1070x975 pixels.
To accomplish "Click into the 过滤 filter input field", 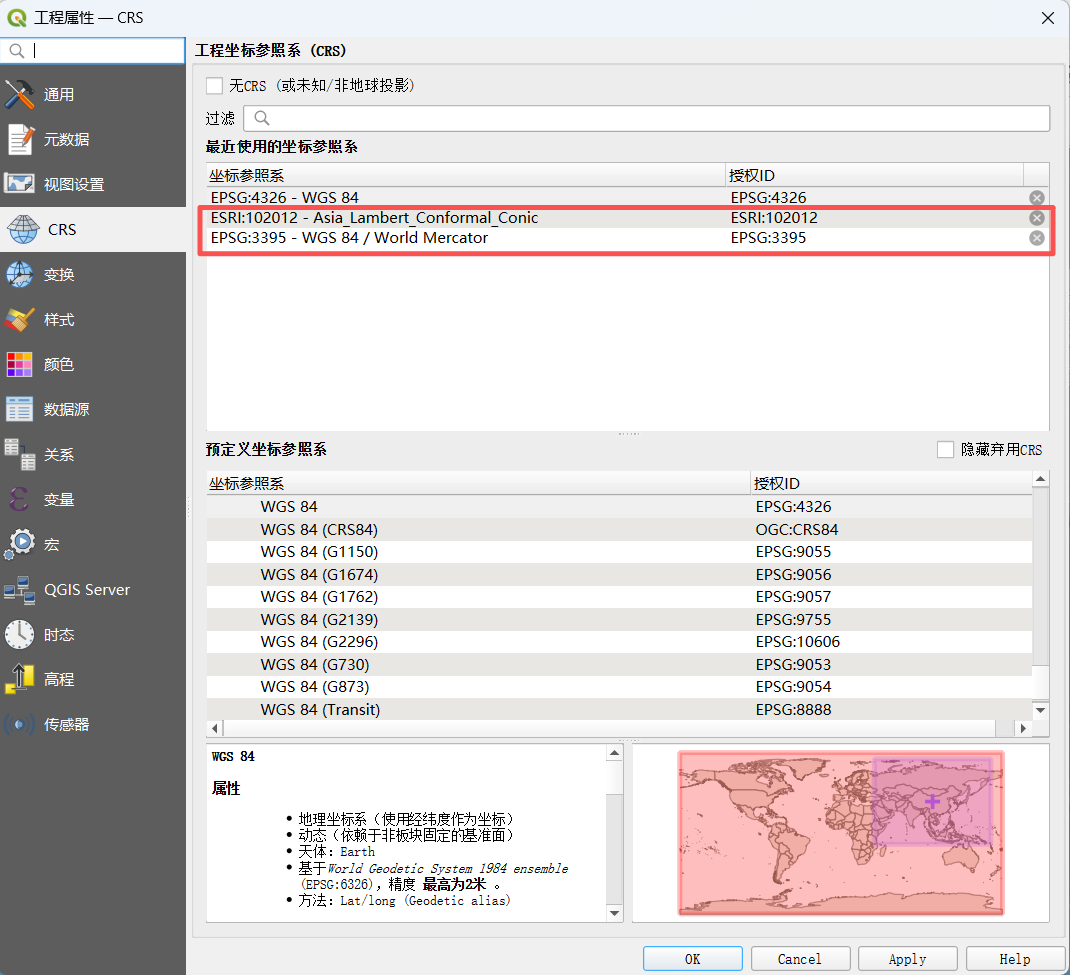I will point(646,118).
